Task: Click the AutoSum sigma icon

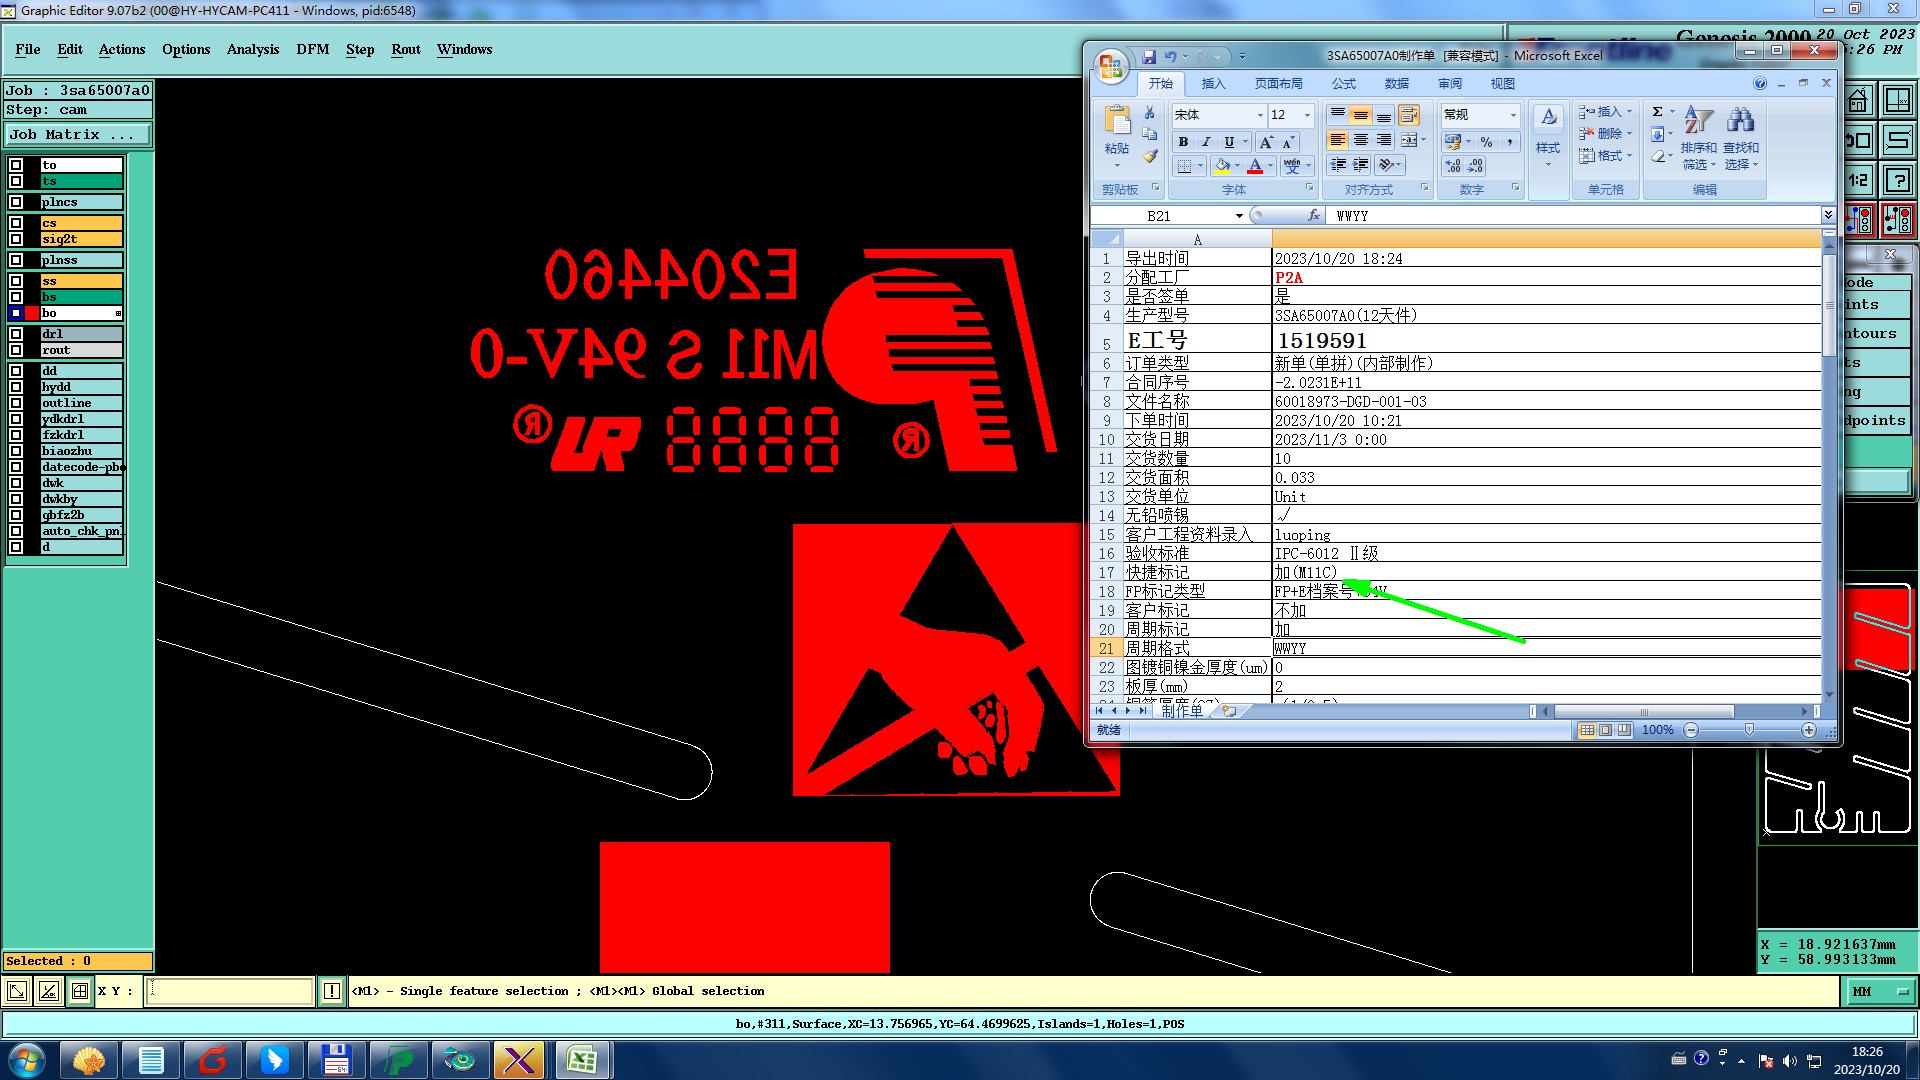Action: coord(1657,112)
